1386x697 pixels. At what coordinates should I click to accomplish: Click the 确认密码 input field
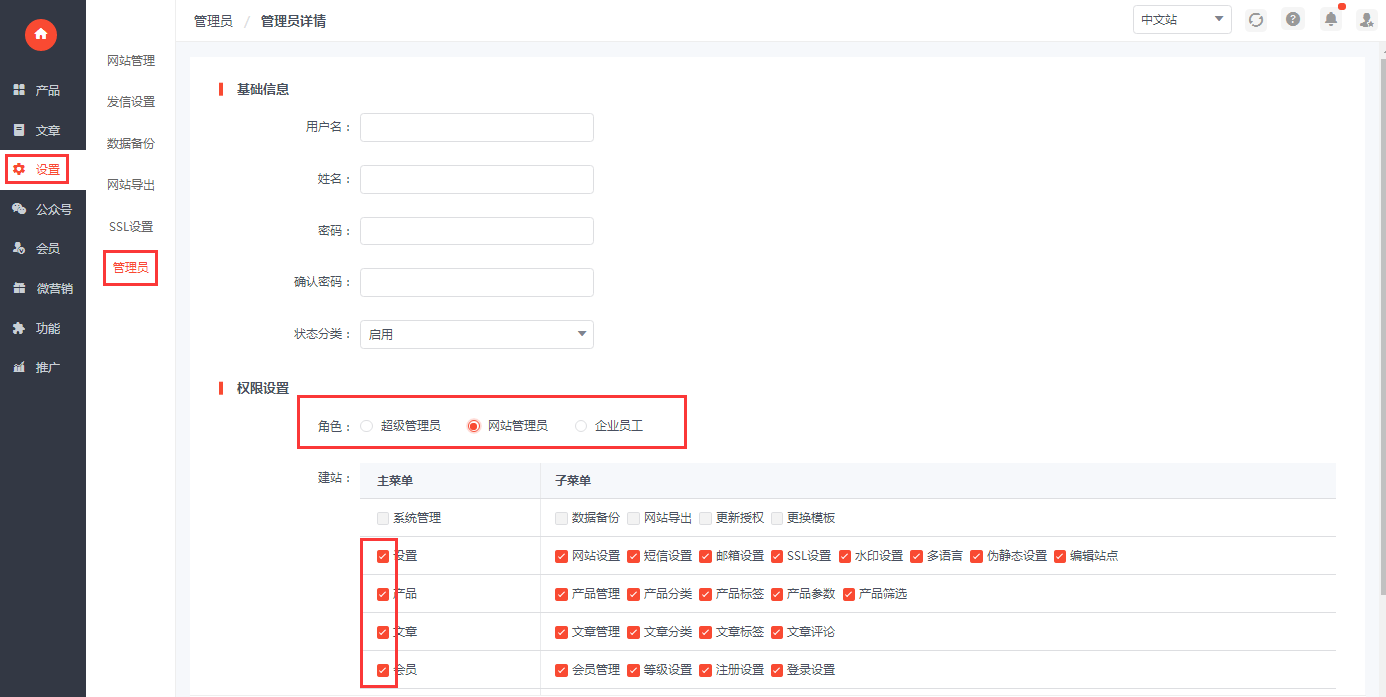(477, 282)
